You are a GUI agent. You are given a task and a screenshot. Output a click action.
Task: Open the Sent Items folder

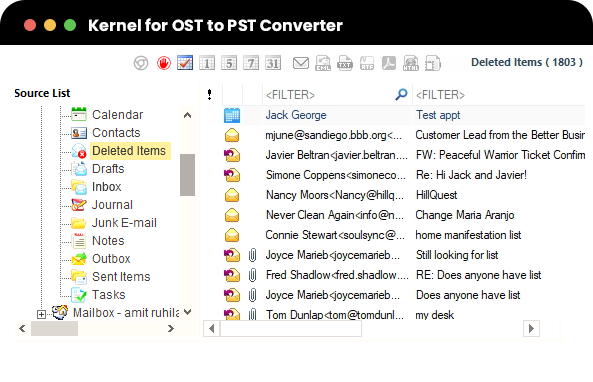point(121,276)
